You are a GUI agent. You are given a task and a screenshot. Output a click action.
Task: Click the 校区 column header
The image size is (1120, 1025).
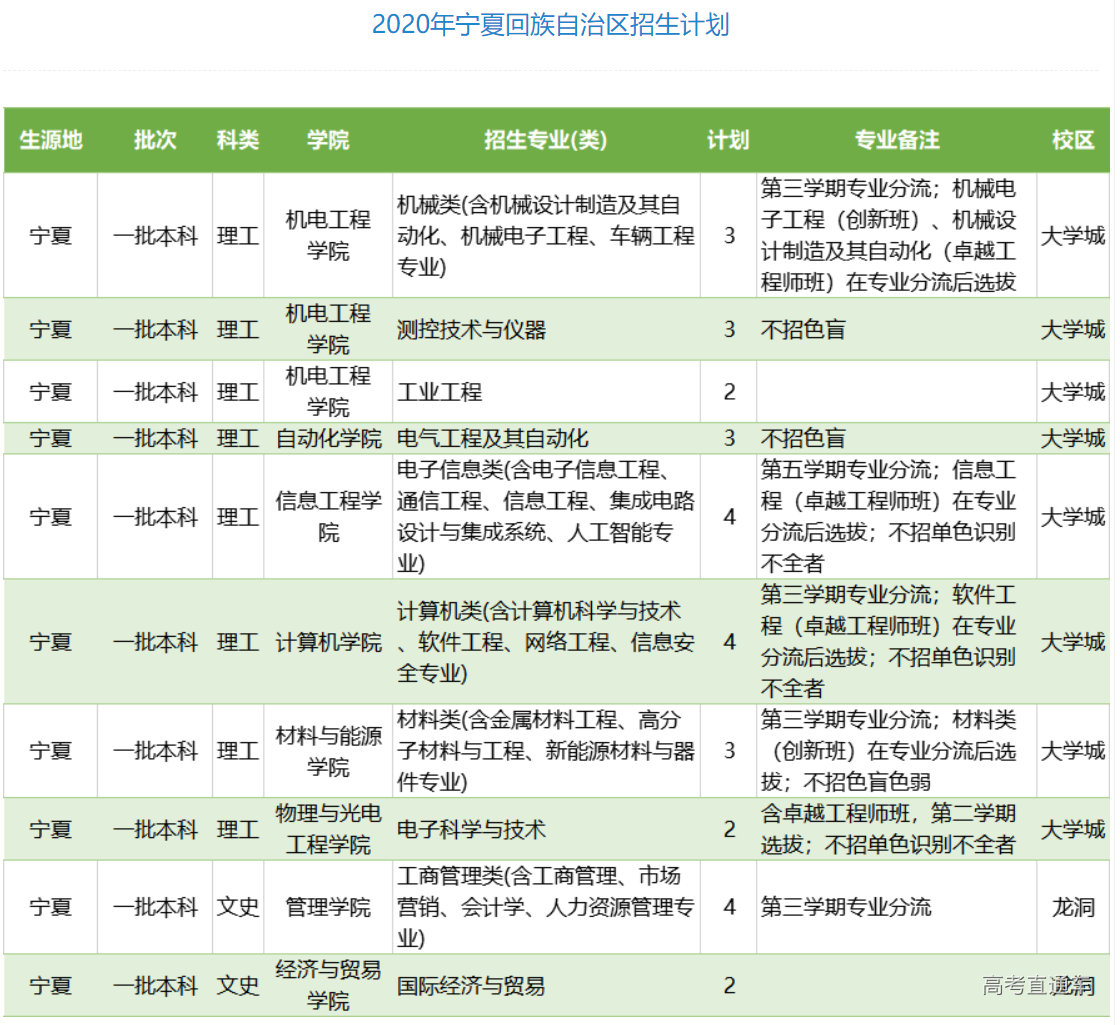pyautogui.click(x=1073, y=140)
